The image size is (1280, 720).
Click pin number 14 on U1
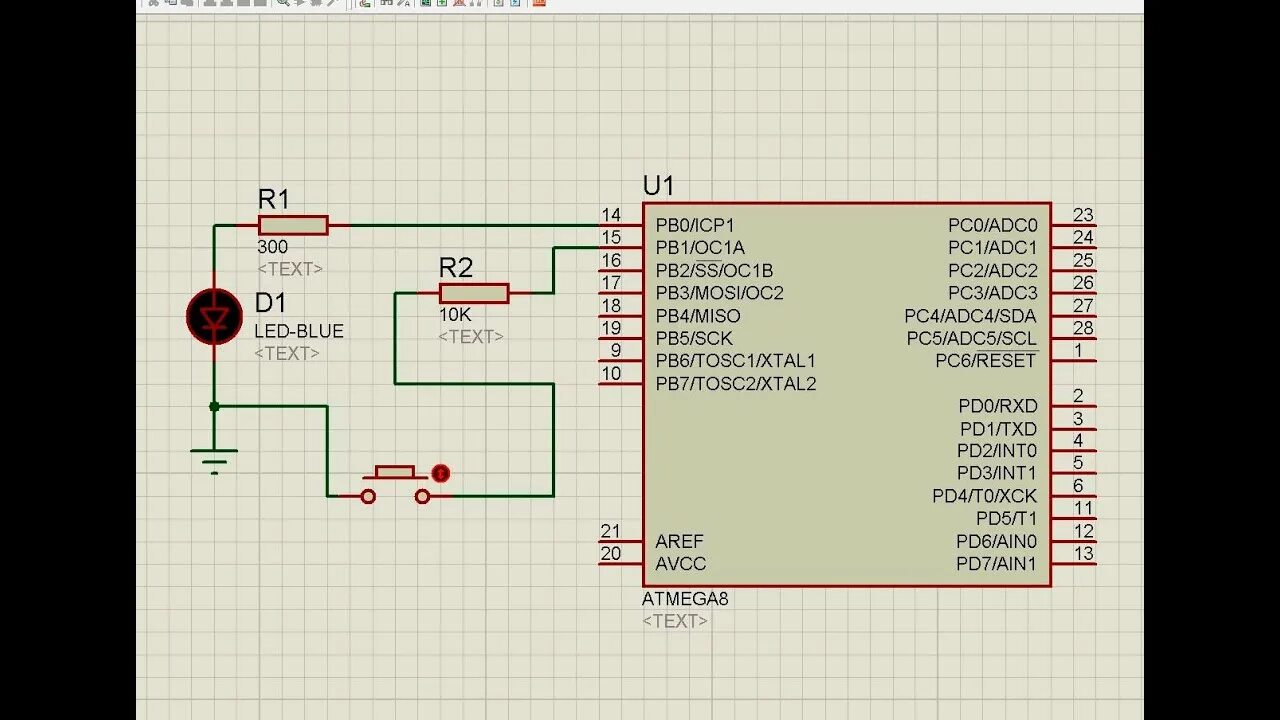(610, 215)
